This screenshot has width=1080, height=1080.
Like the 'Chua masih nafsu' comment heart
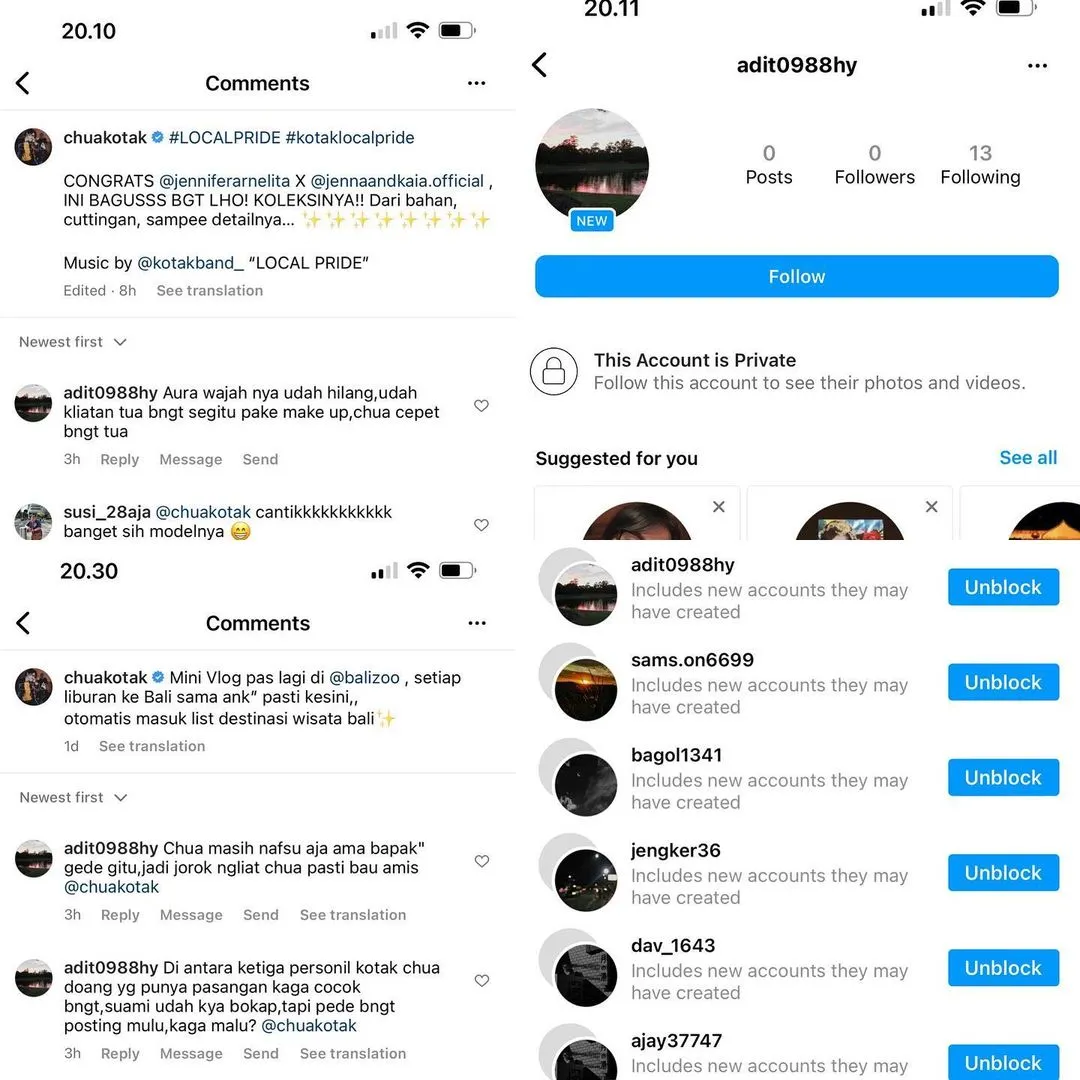click(481, 861)
